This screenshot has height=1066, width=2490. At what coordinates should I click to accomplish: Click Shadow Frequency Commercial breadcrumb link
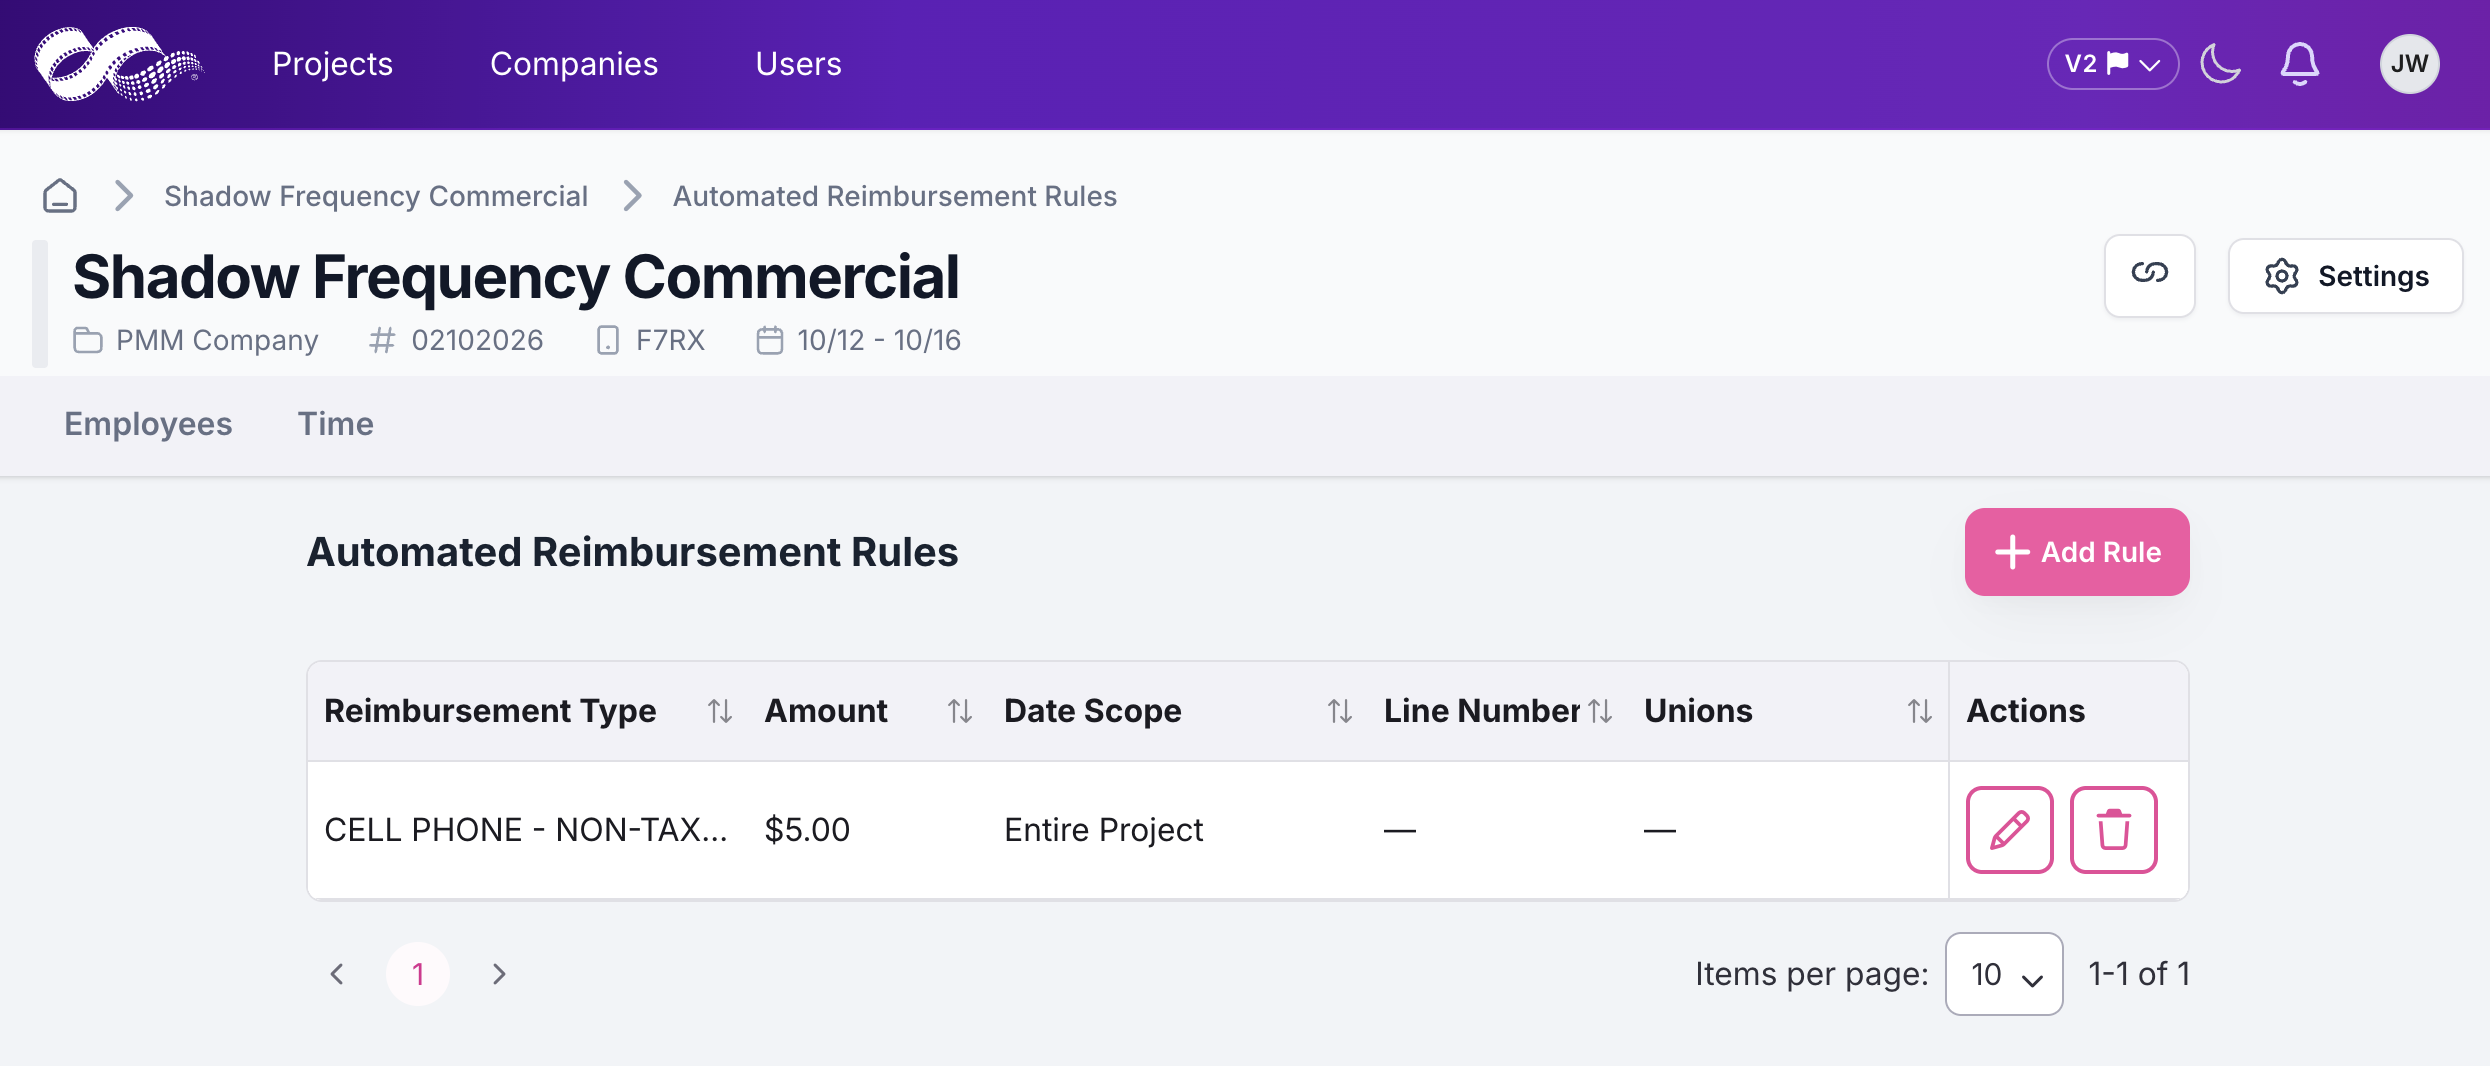[376, 196]
